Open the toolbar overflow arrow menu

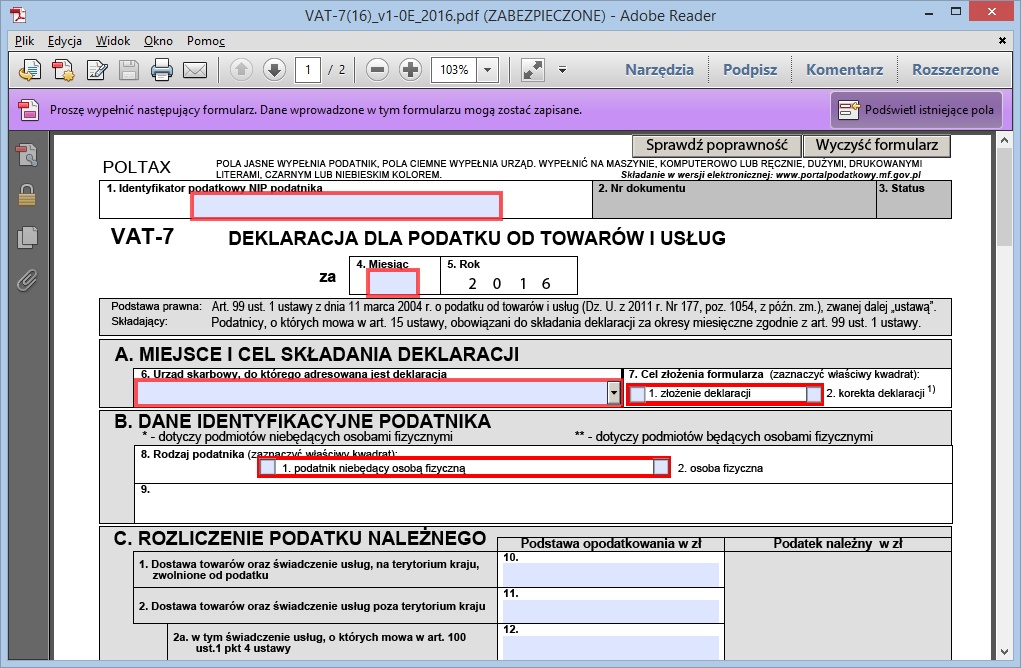tap(563, 70)
